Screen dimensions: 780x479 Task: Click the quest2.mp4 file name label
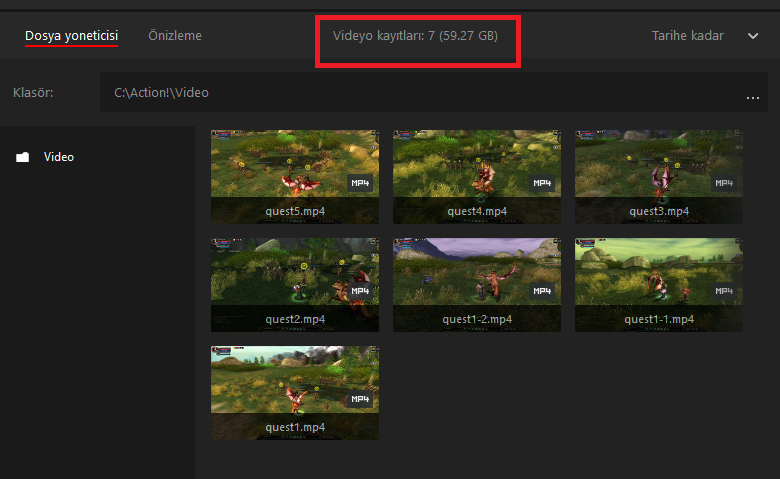tap(295, 319)
